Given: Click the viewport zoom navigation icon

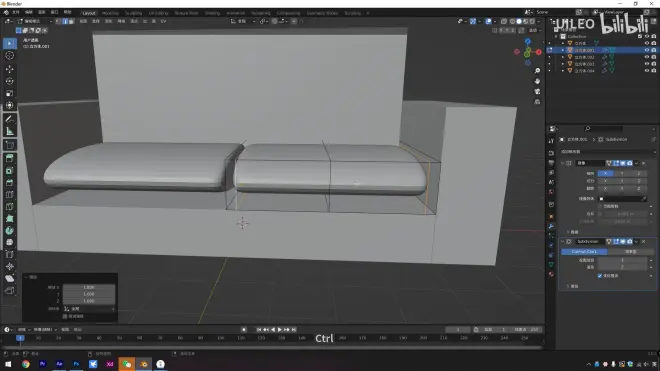Looking at the screenshot, I should pos(537,71).
